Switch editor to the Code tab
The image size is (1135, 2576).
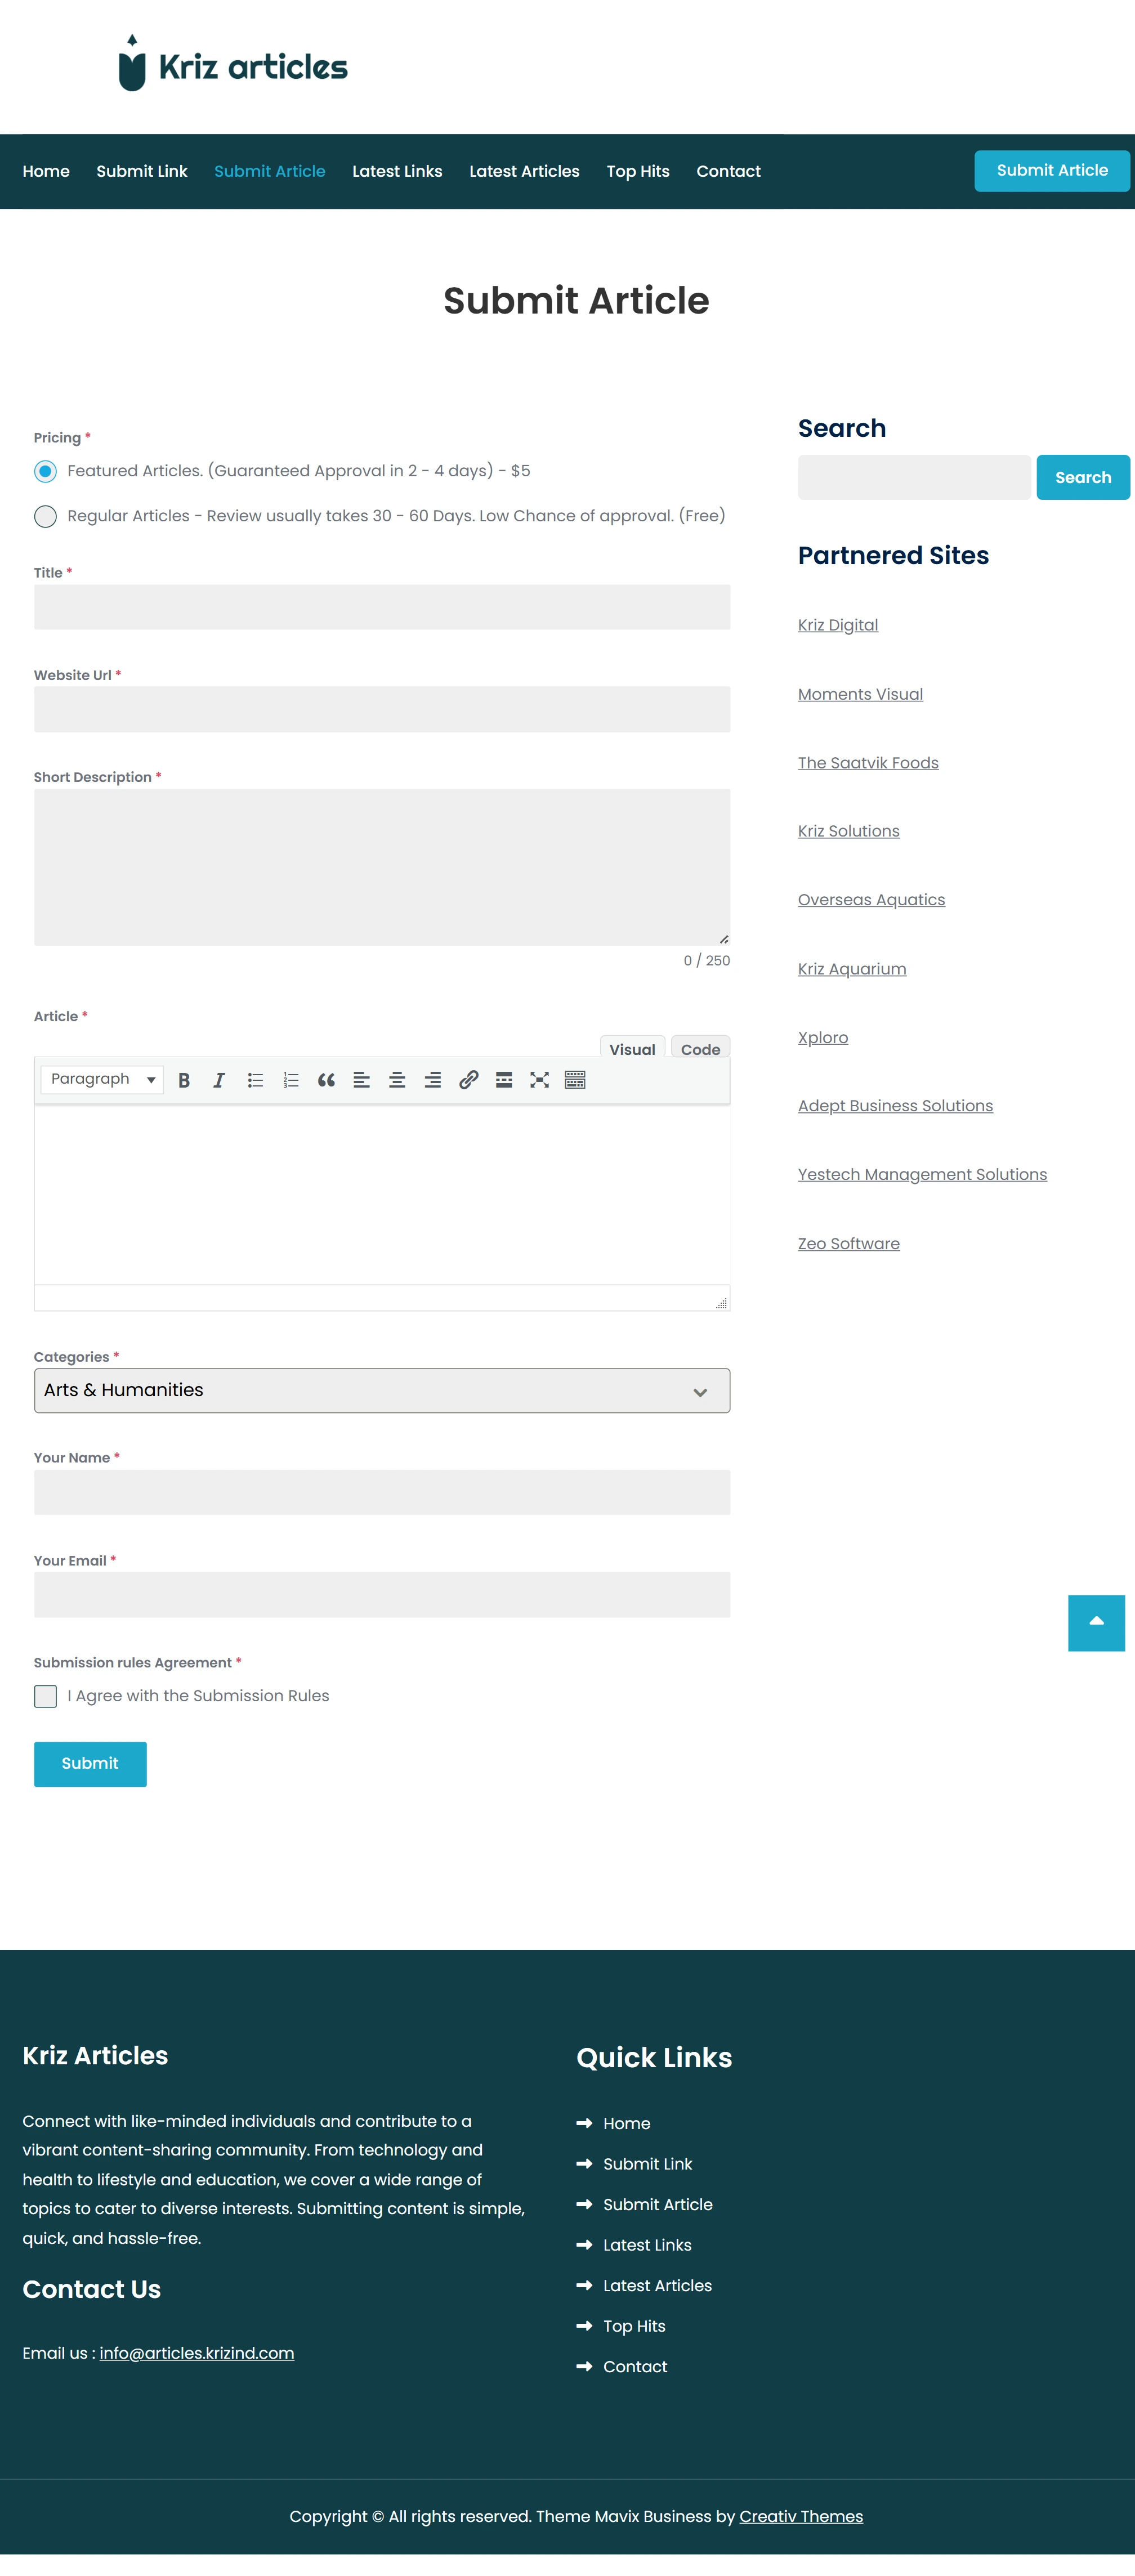(x=700, y=1049)
